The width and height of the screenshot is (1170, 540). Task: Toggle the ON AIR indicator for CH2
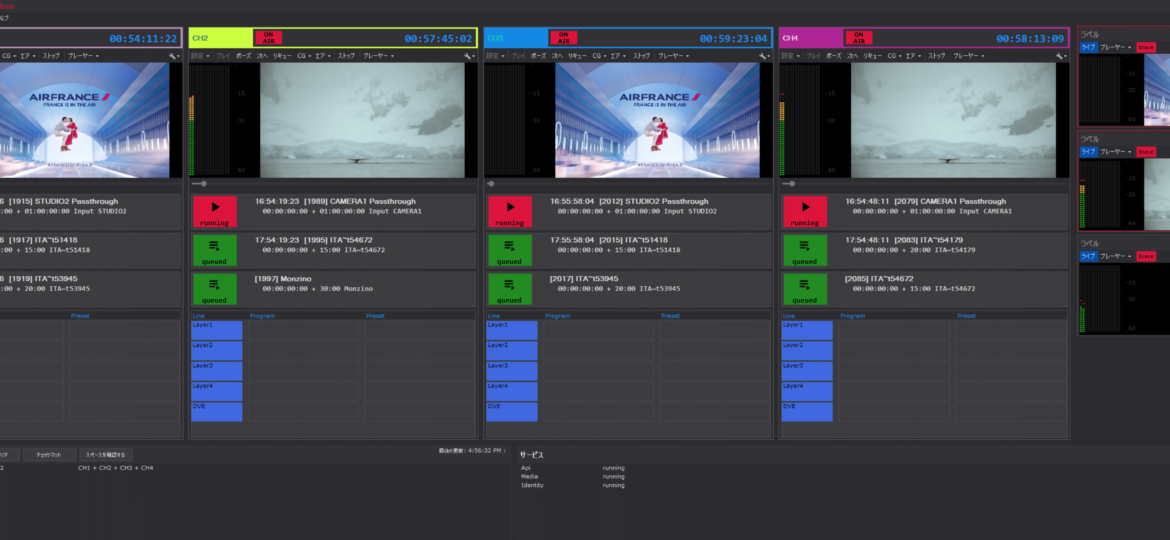(x=269, y=37)
